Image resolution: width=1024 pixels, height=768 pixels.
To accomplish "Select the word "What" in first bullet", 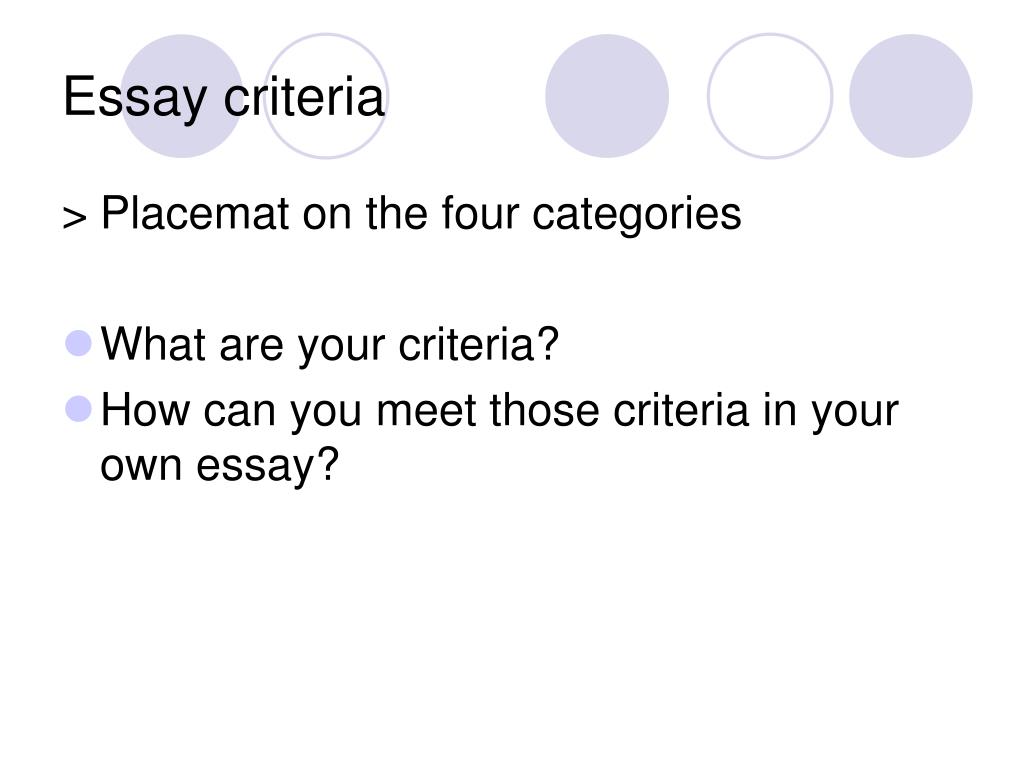I will coord(153,344).
